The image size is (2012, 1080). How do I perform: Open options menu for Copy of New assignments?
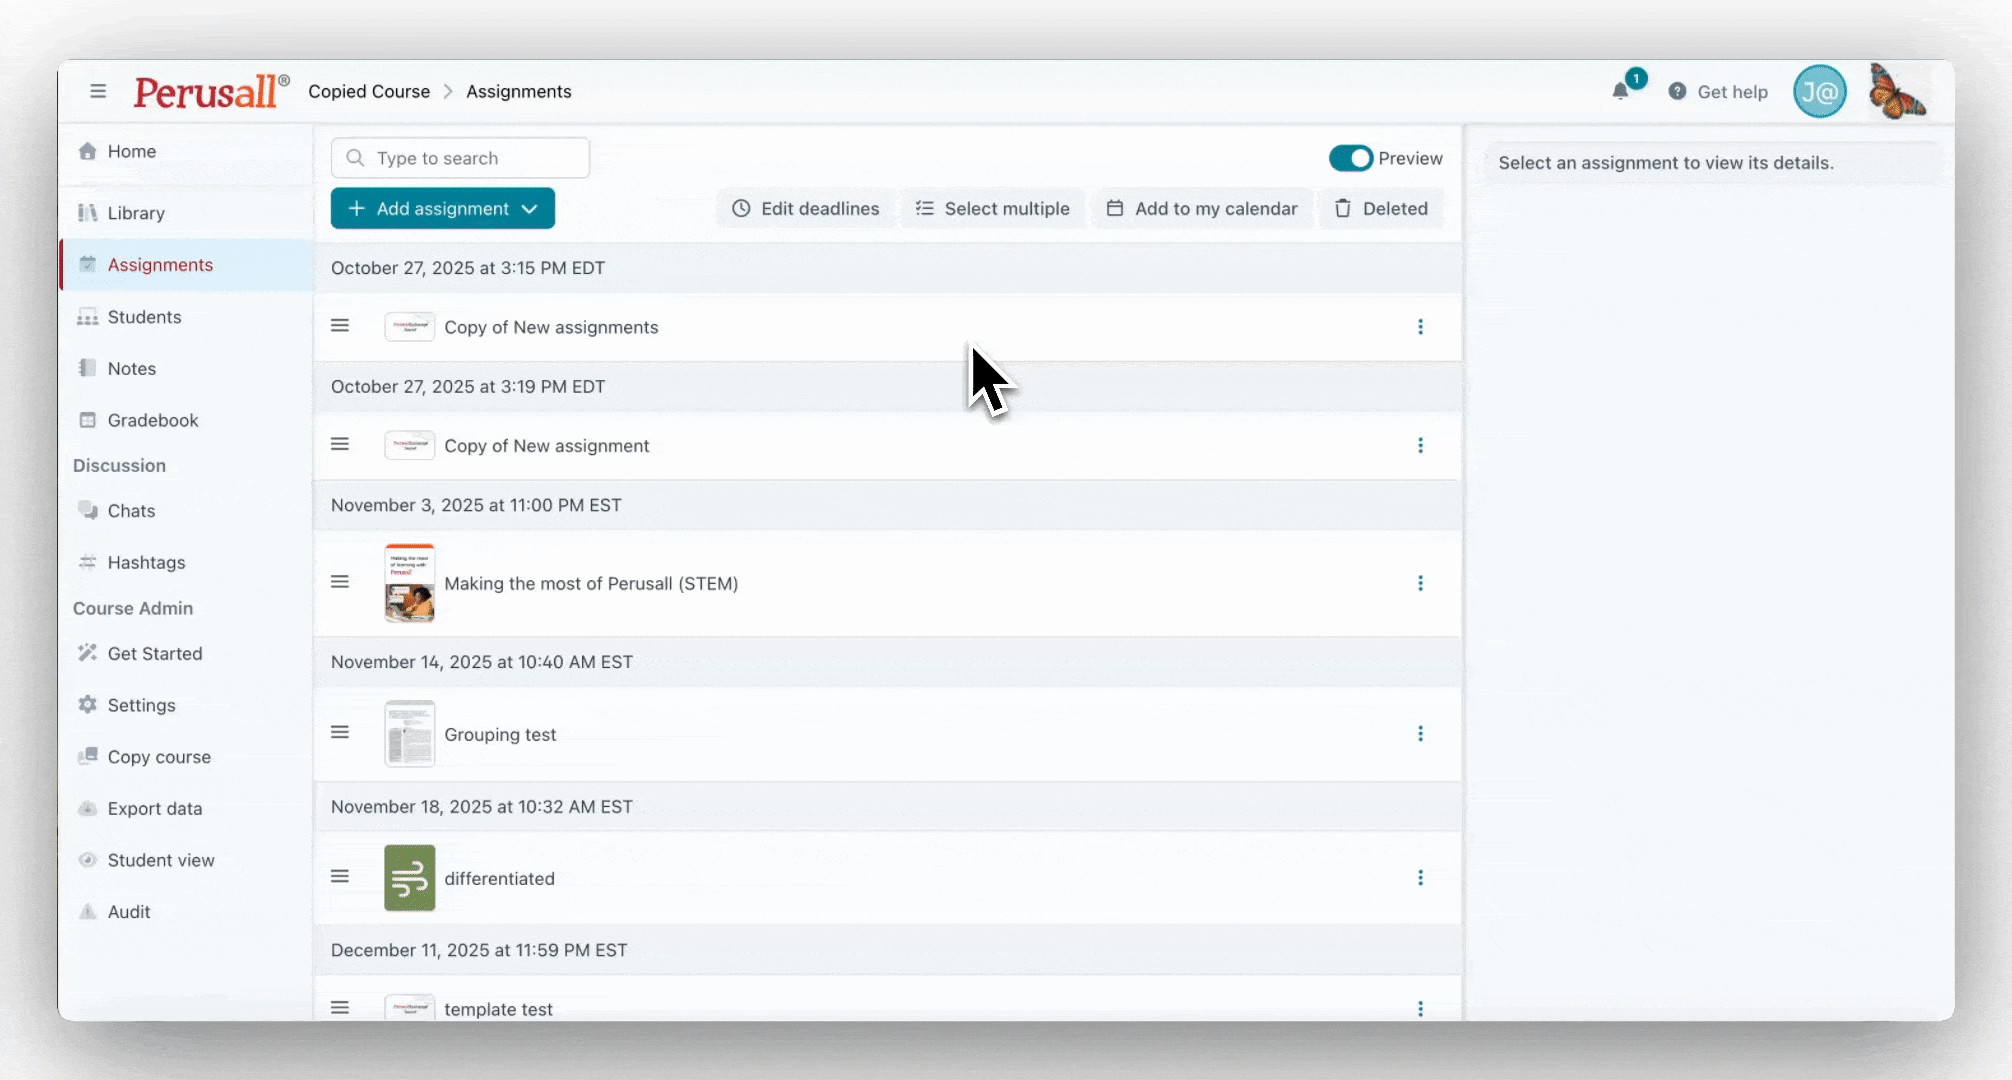click(x=1420, y=327)
